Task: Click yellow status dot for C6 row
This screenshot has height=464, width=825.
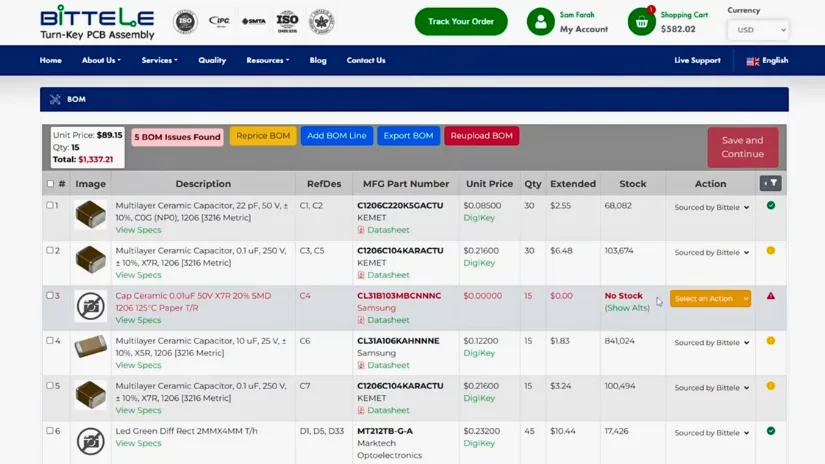Action: [771, 341]
